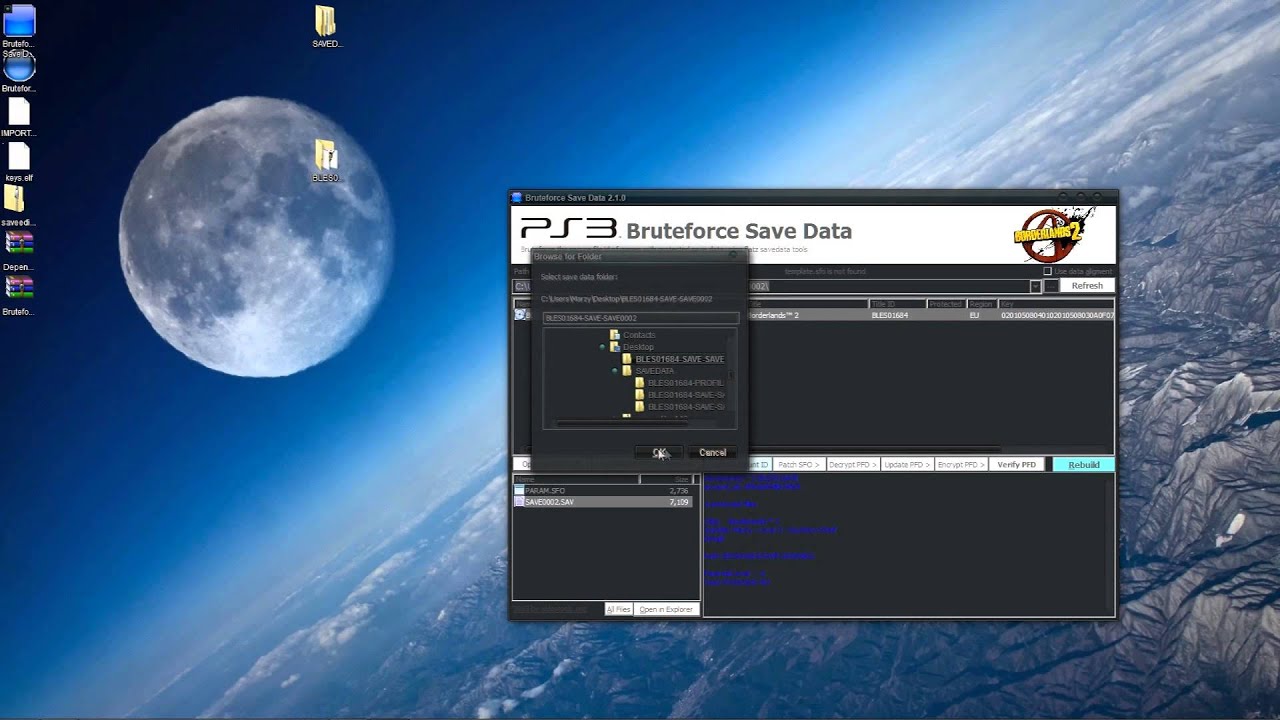Image resolution: width=1280 pixels, height=720 pixels.
Task: Click the BLES01684 title ID cell
Action: pyautogui.click(x=890, y=315)
